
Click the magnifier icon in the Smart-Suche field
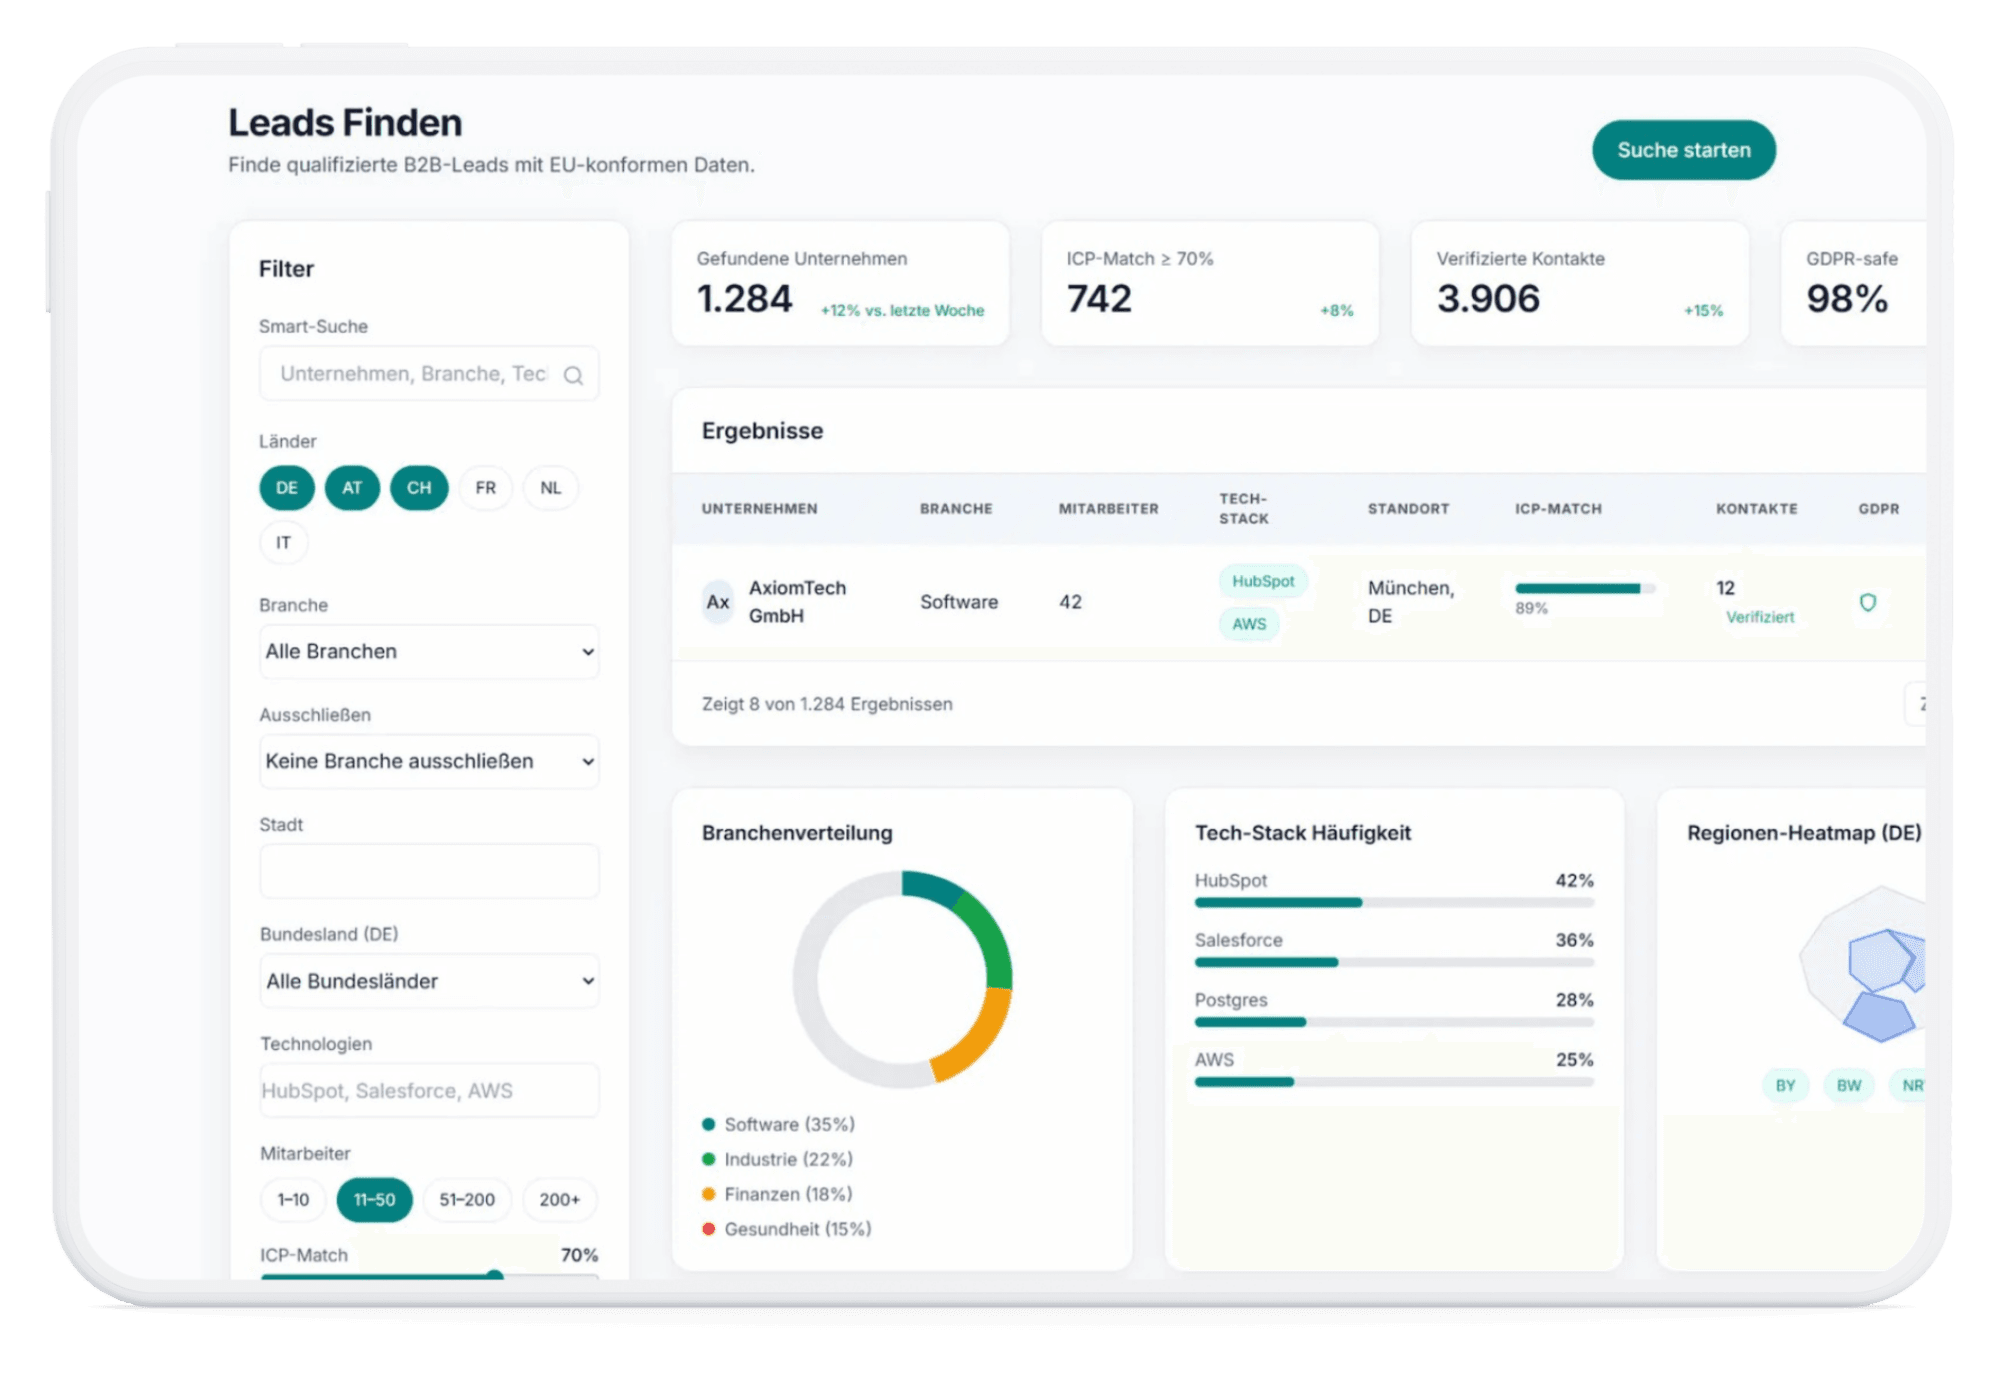tap(573, 374)
